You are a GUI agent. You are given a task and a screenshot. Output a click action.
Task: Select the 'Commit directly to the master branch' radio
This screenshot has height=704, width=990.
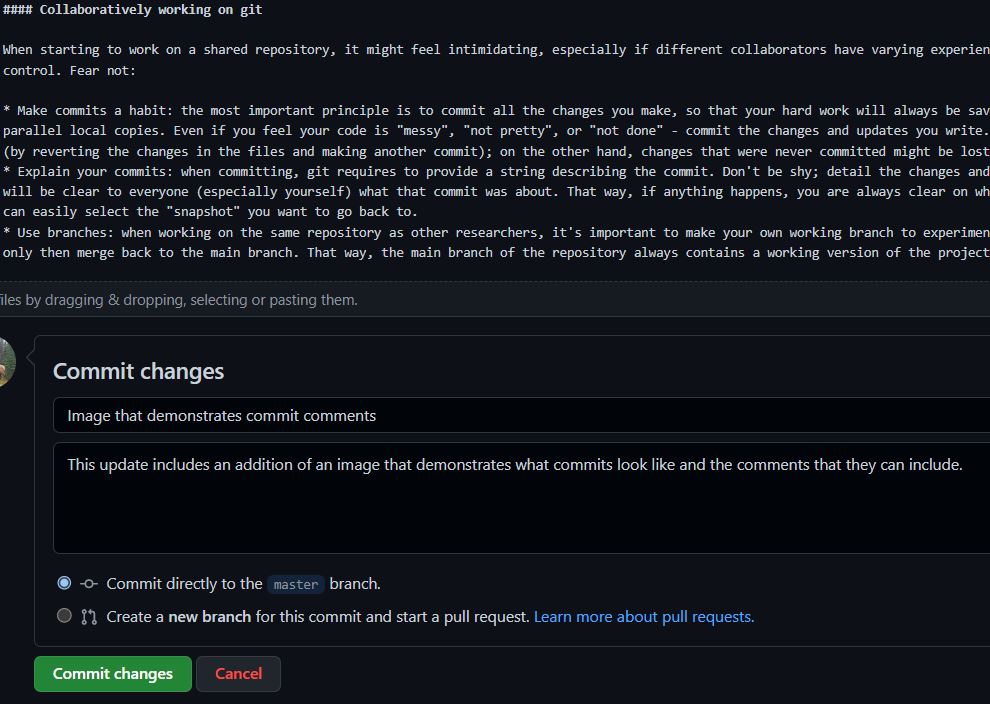[64, 583]
